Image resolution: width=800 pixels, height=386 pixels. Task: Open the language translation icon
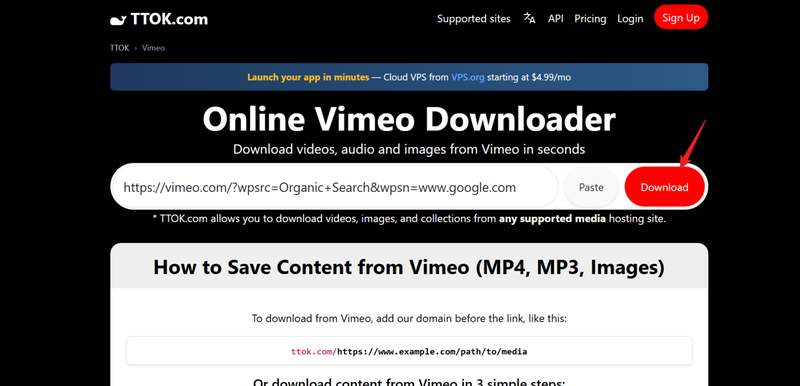530,18
